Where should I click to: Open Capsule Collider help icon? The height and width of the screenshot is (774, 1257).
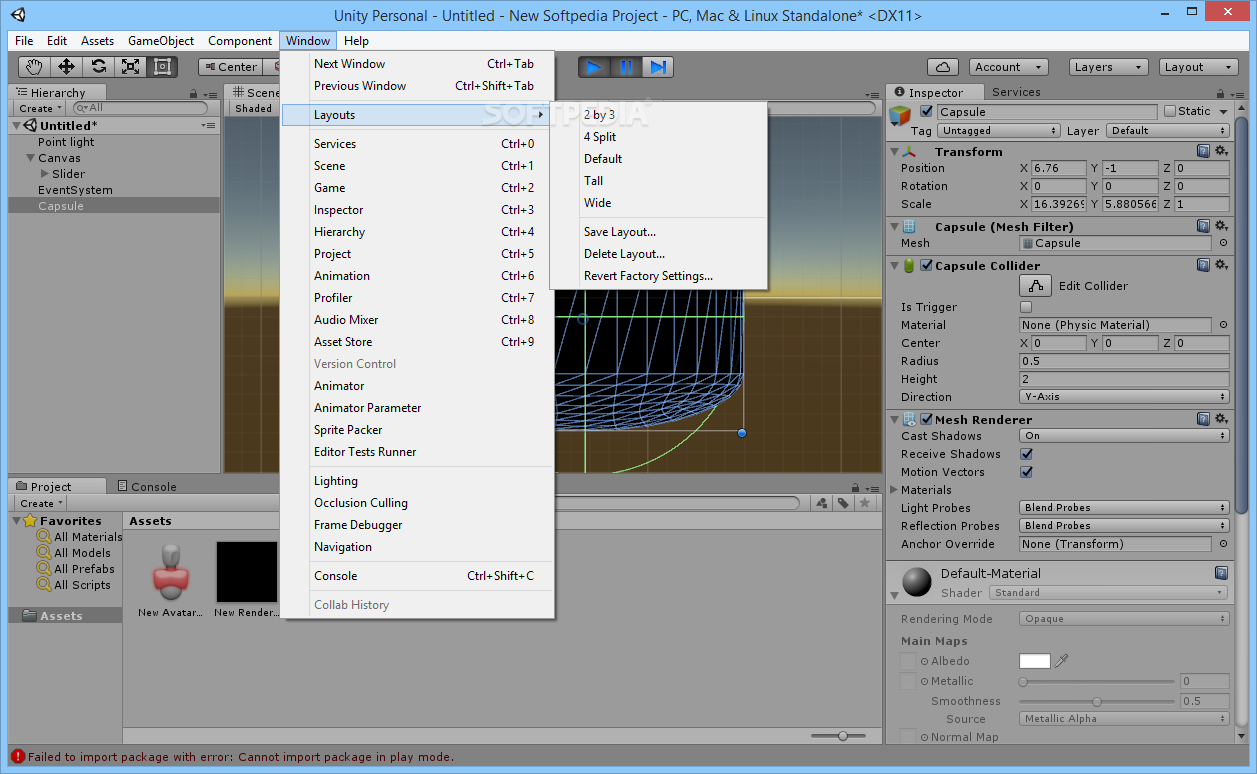coord(1204,265)
